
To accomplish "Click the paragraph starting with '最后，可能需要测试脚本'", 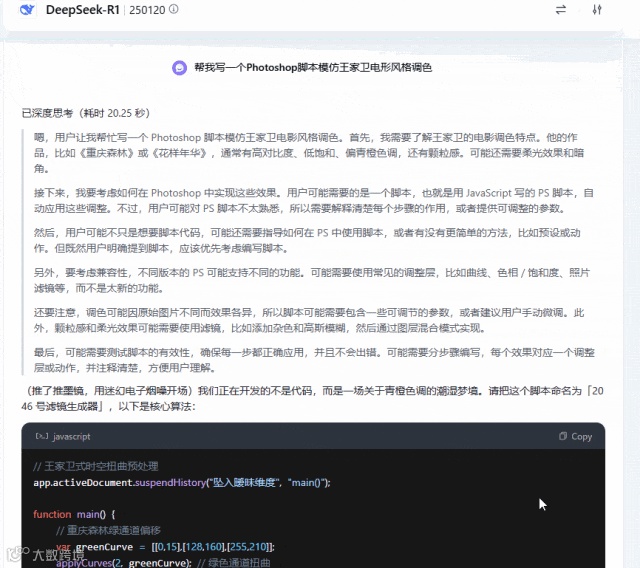I will [x=314, y=360].
